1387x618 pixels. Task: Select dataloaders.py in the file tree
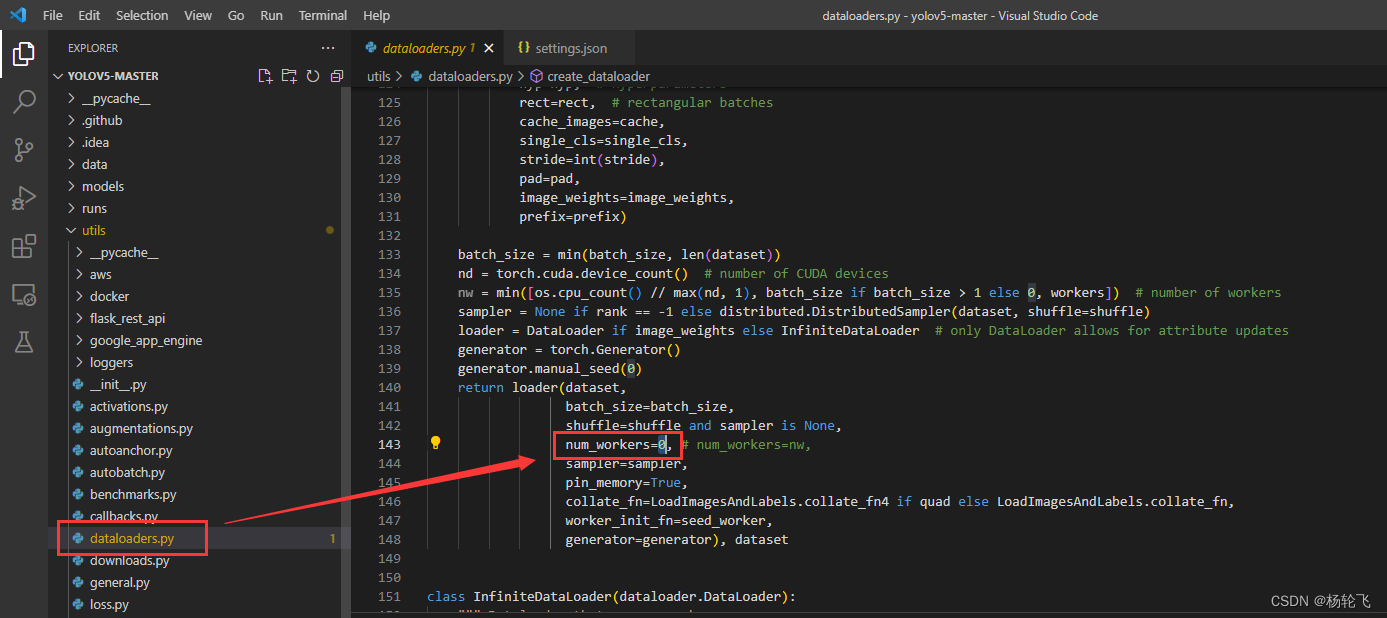[132, 538]
